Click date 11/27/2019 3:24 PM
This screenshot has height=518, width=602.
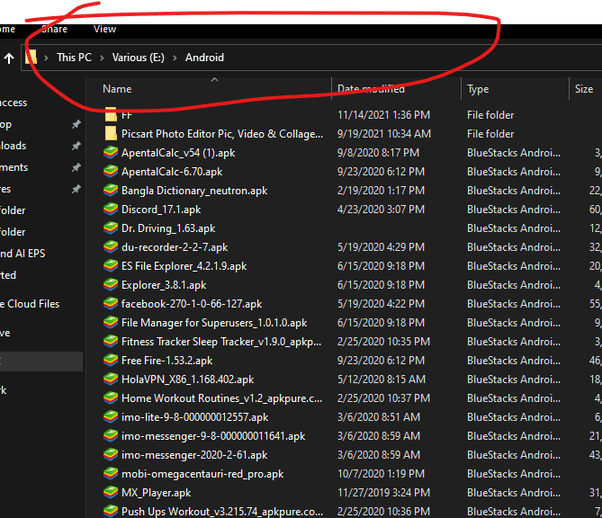point(384,493)
